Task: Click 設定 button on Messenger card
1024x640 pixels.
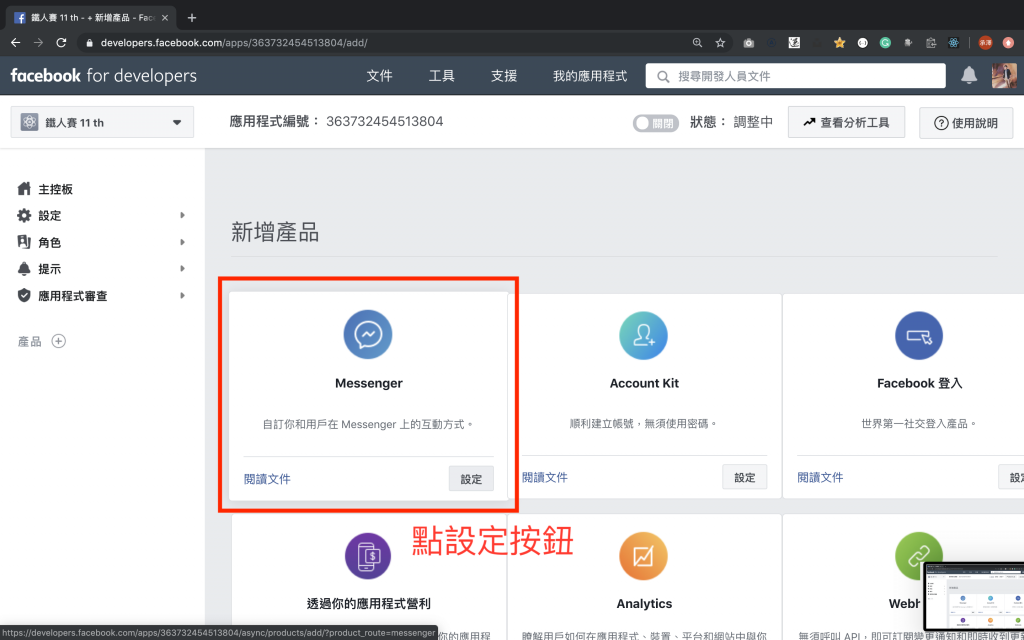Action: point(471,479)
